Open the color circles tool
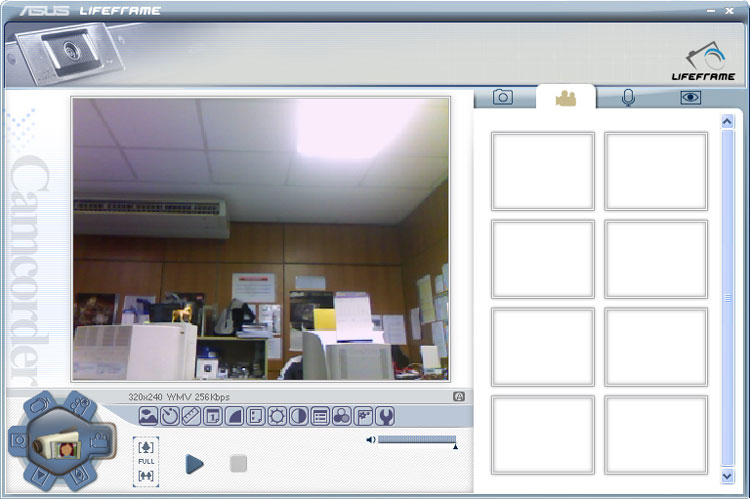The height and width of the screenshot is (499, 750). pos(342,416)
